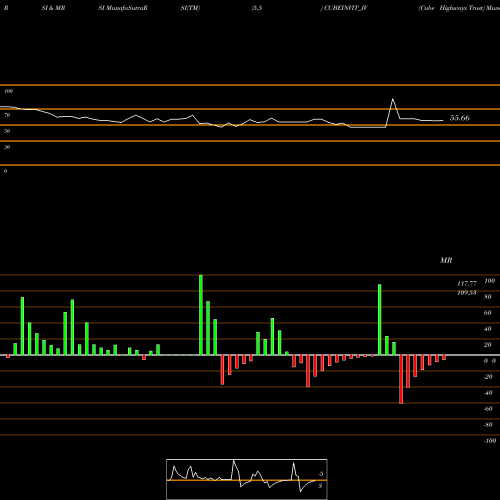This screenshot has height=500, width=500.
Task: Click the 70 level label on RSI axis
Action: point(7,115)
